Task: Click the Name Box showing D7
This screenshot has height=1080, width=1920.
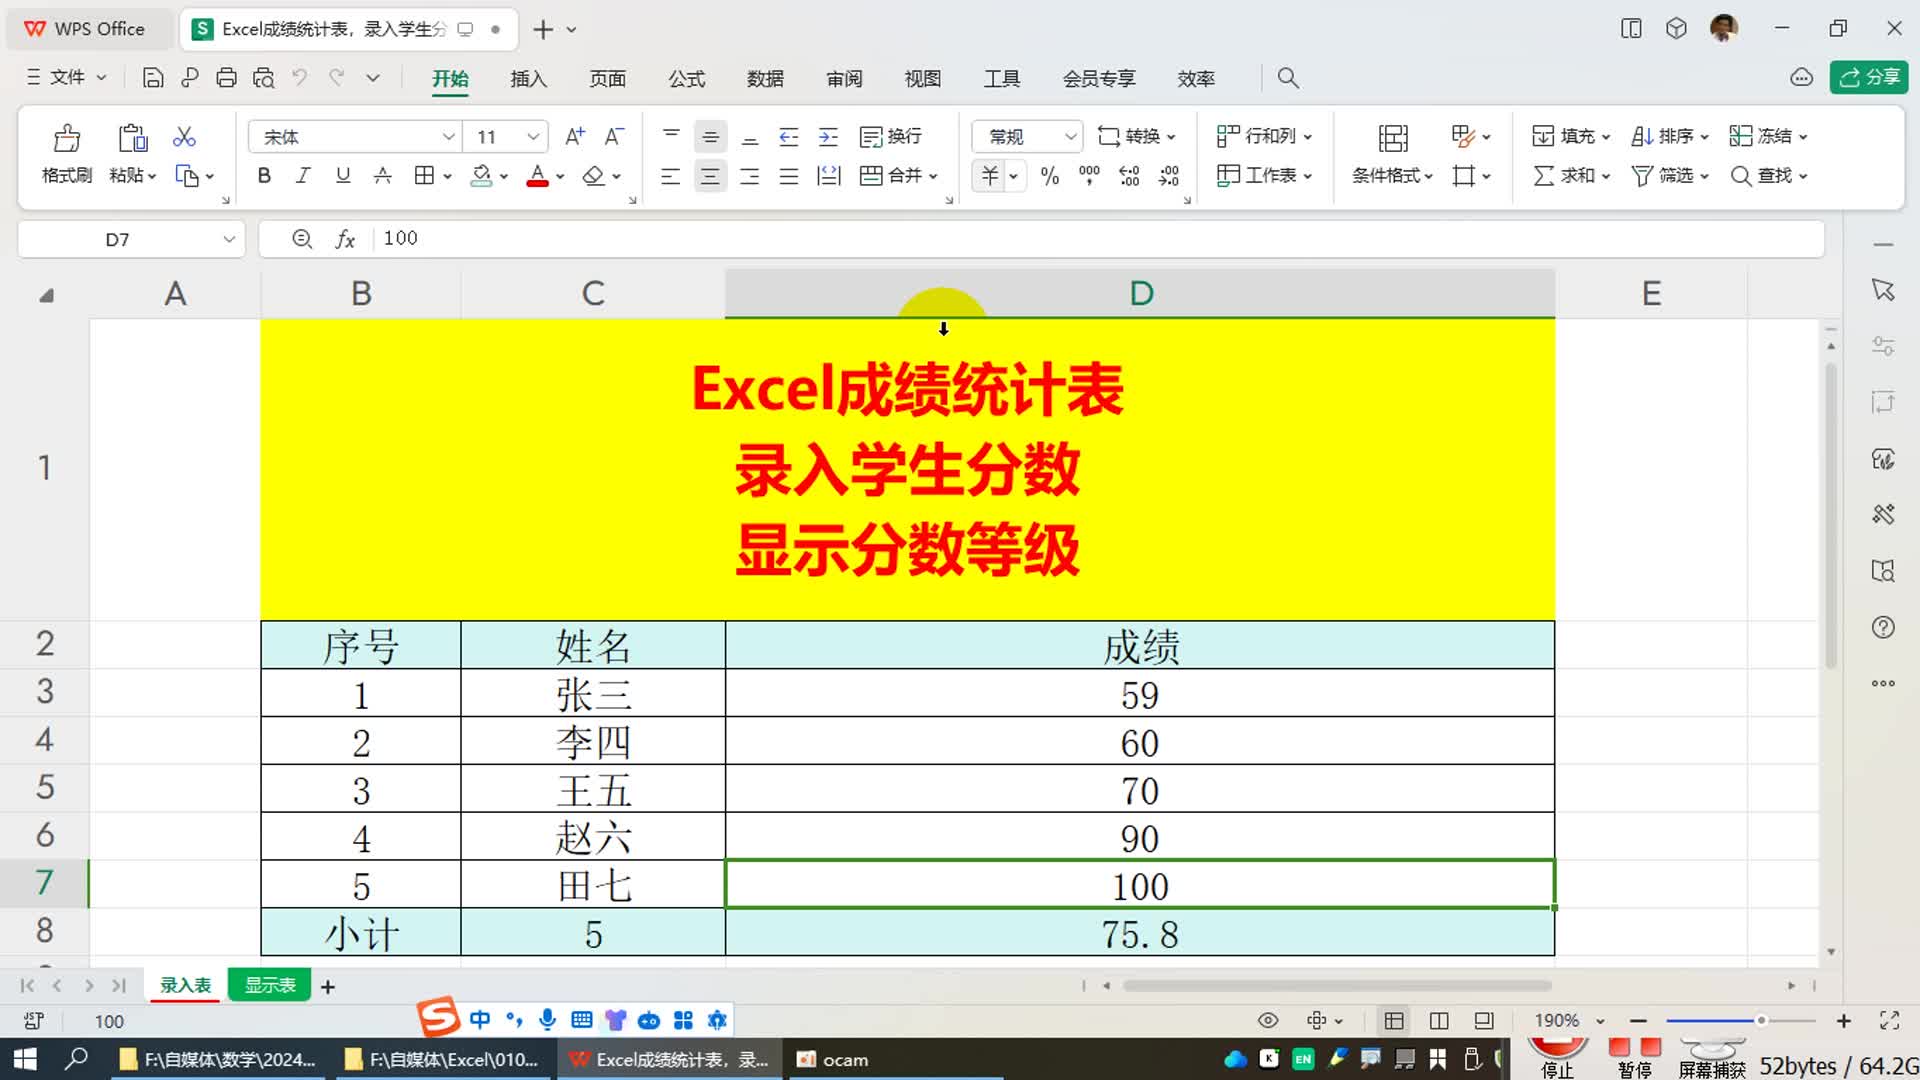Action: (x=118, y=239)
